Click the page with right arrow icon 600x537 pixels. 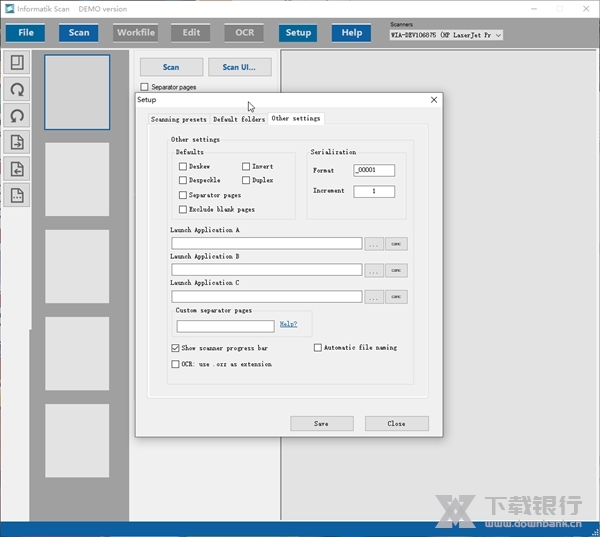17,143
